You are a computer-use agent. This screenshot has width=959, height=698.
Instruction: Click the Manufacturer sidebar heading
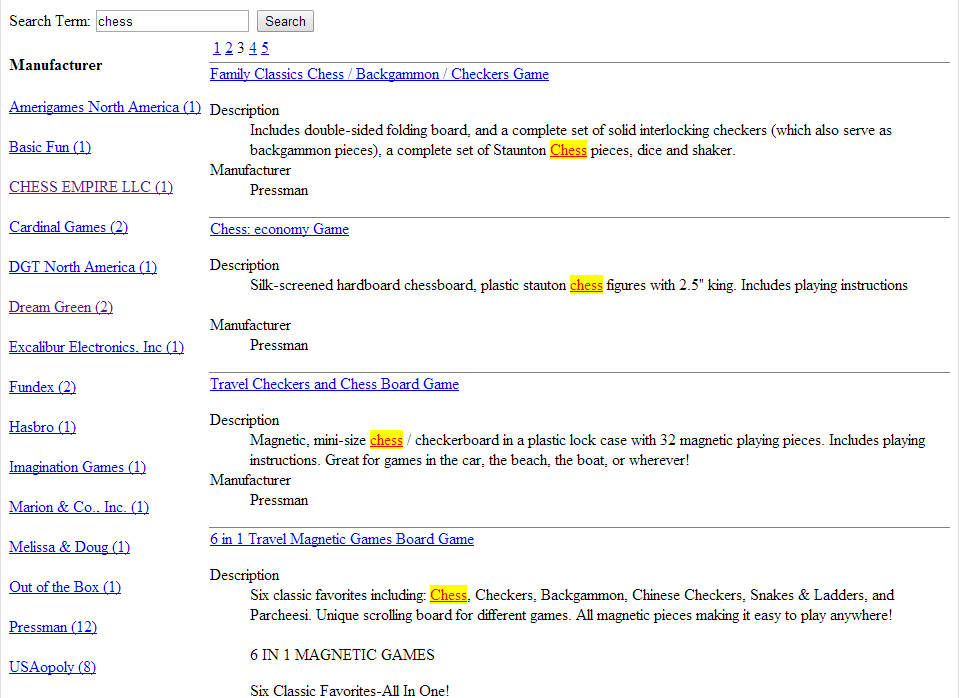[56, 65]
